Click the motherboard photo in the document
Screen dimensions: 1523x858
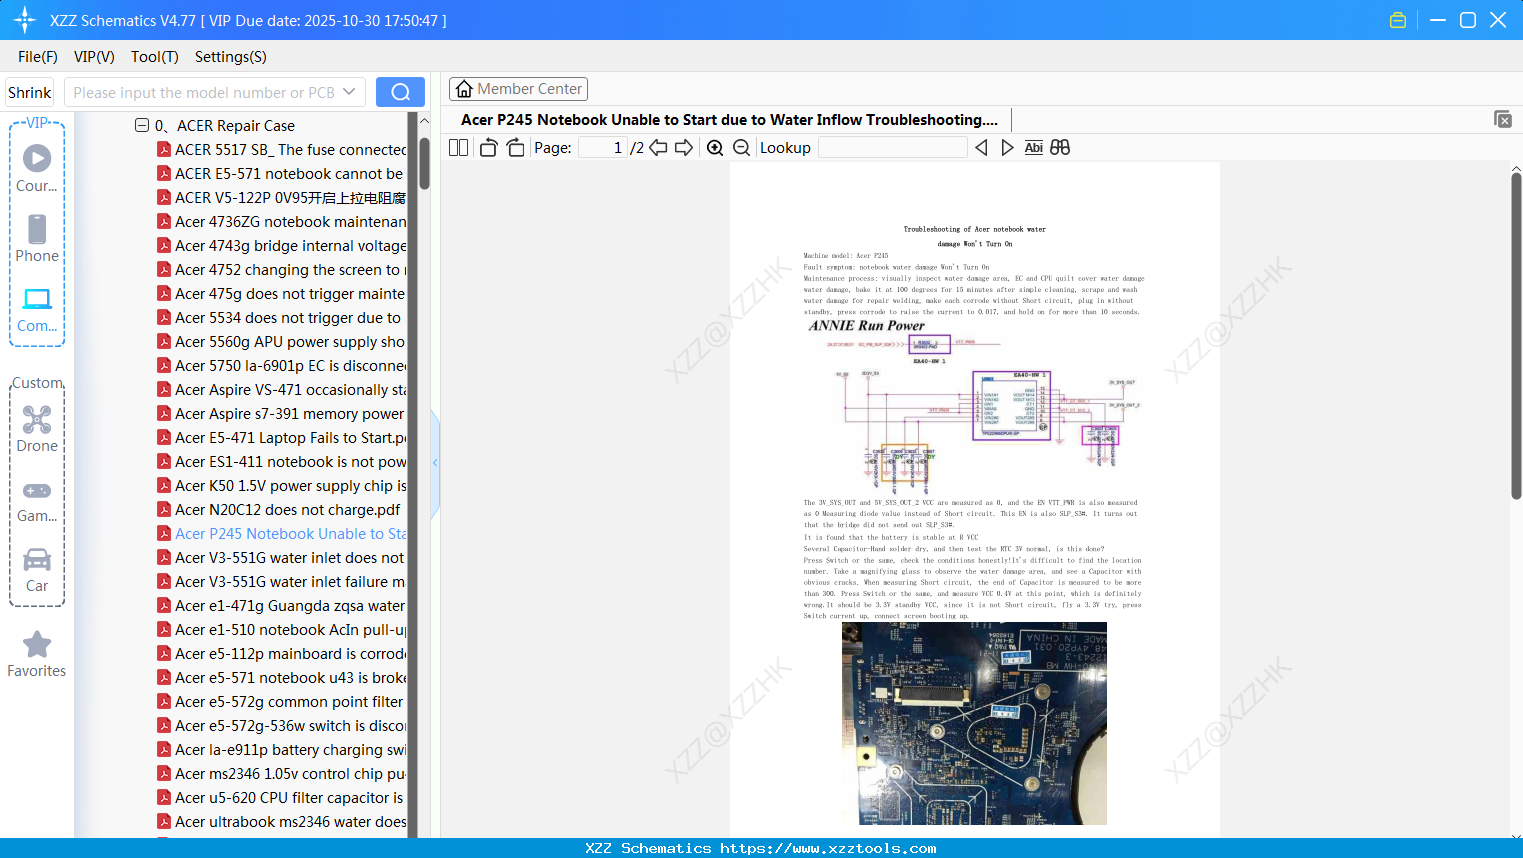974,723
